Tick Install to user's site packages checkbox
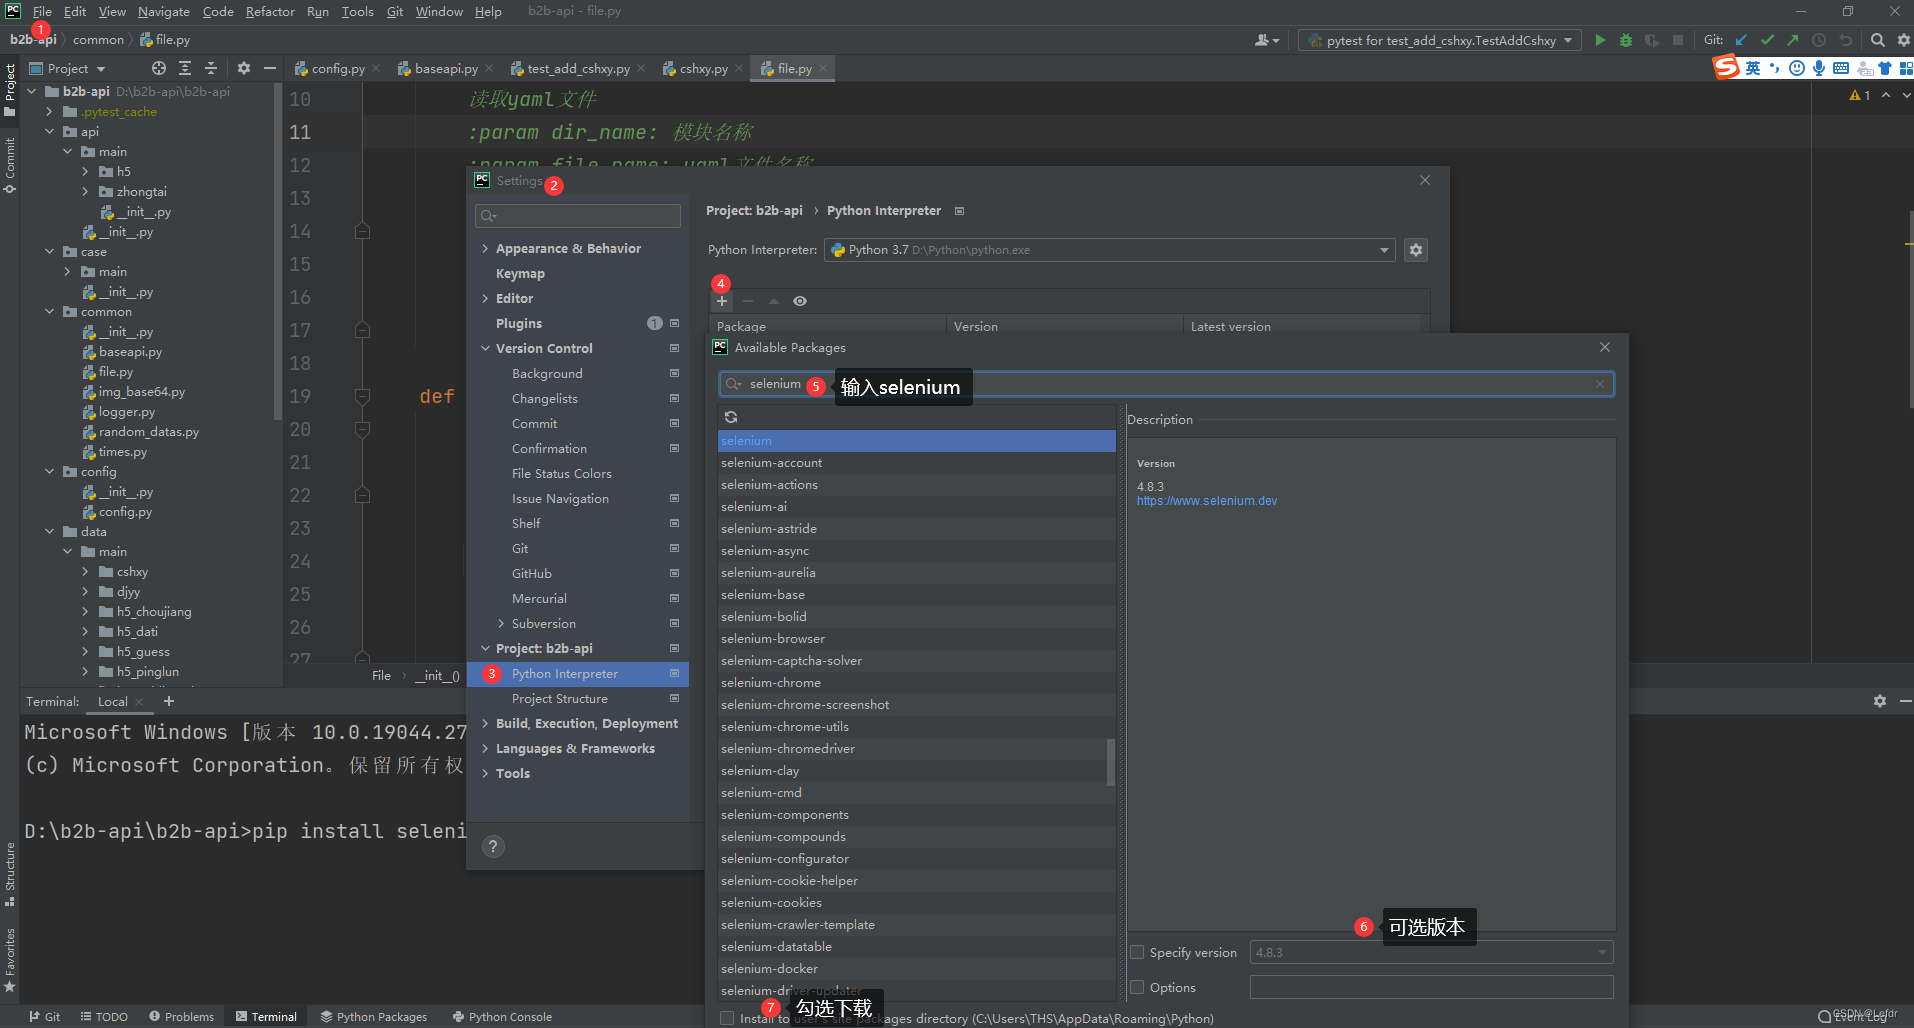The width and height of the screenshot is (1914, 1028). pos(727,1018)
